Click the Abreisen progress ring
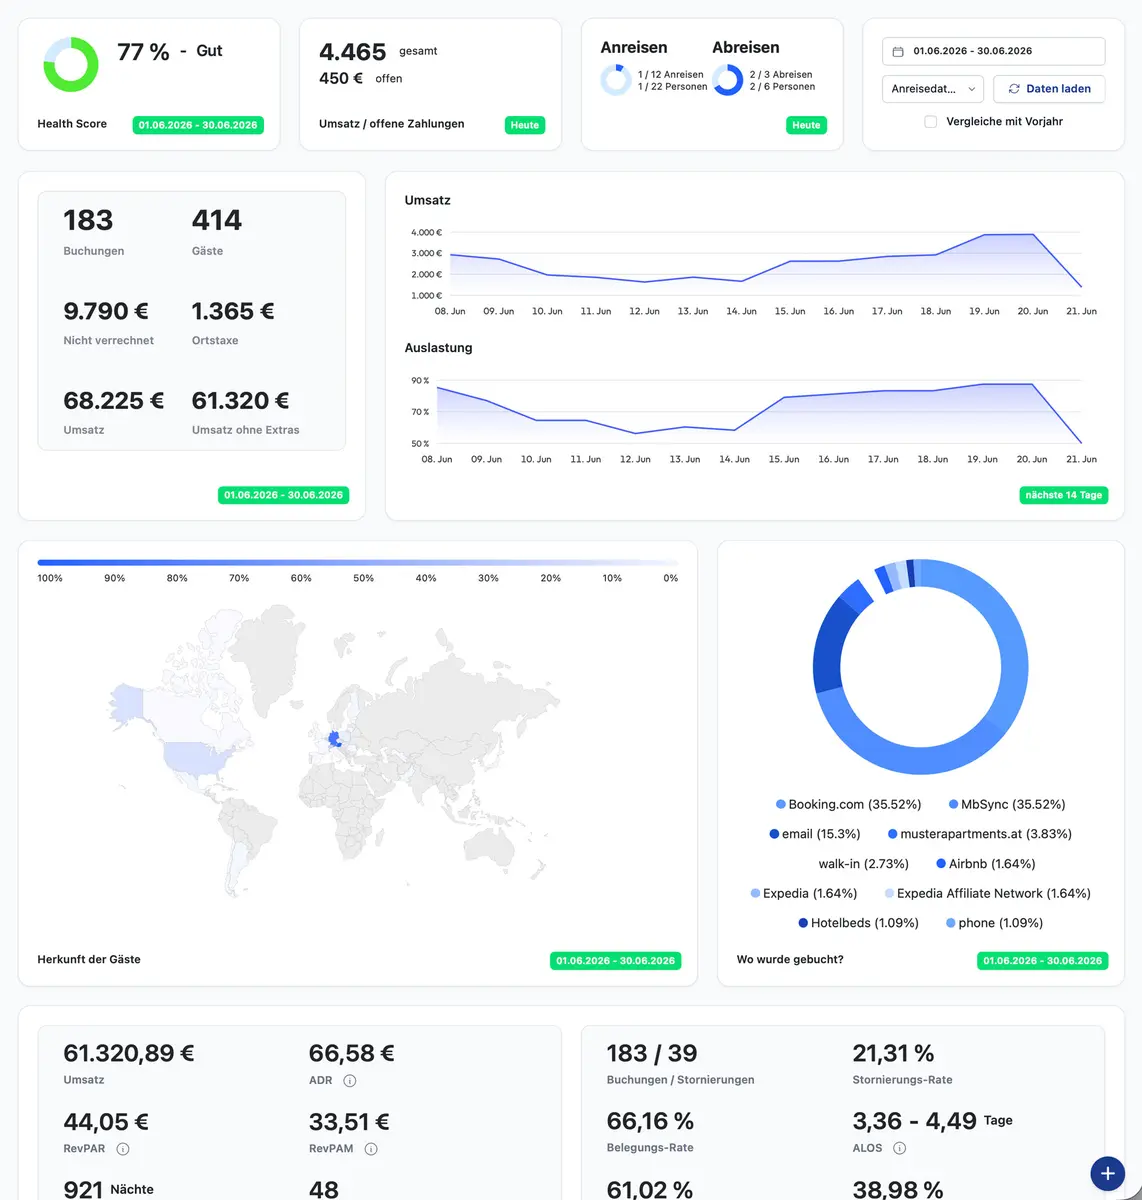The height and width of the screenshot is (1200, 1142). click(x=728, y=80)
